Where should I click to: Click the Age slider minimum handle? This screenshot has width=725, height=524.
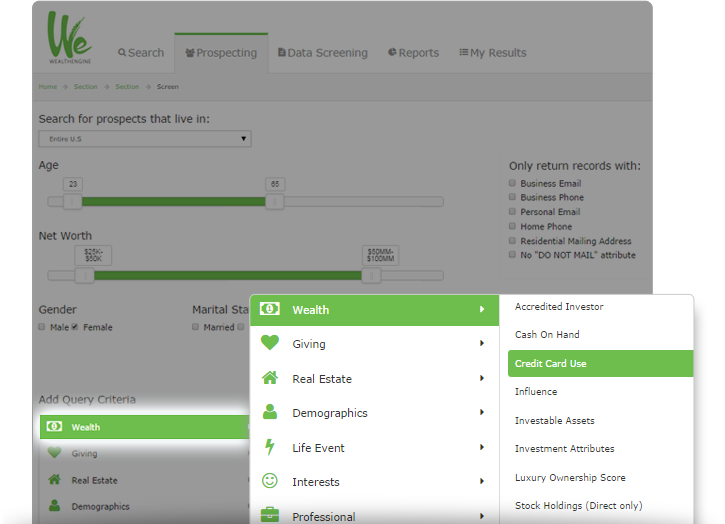click(x=73, y=202)
